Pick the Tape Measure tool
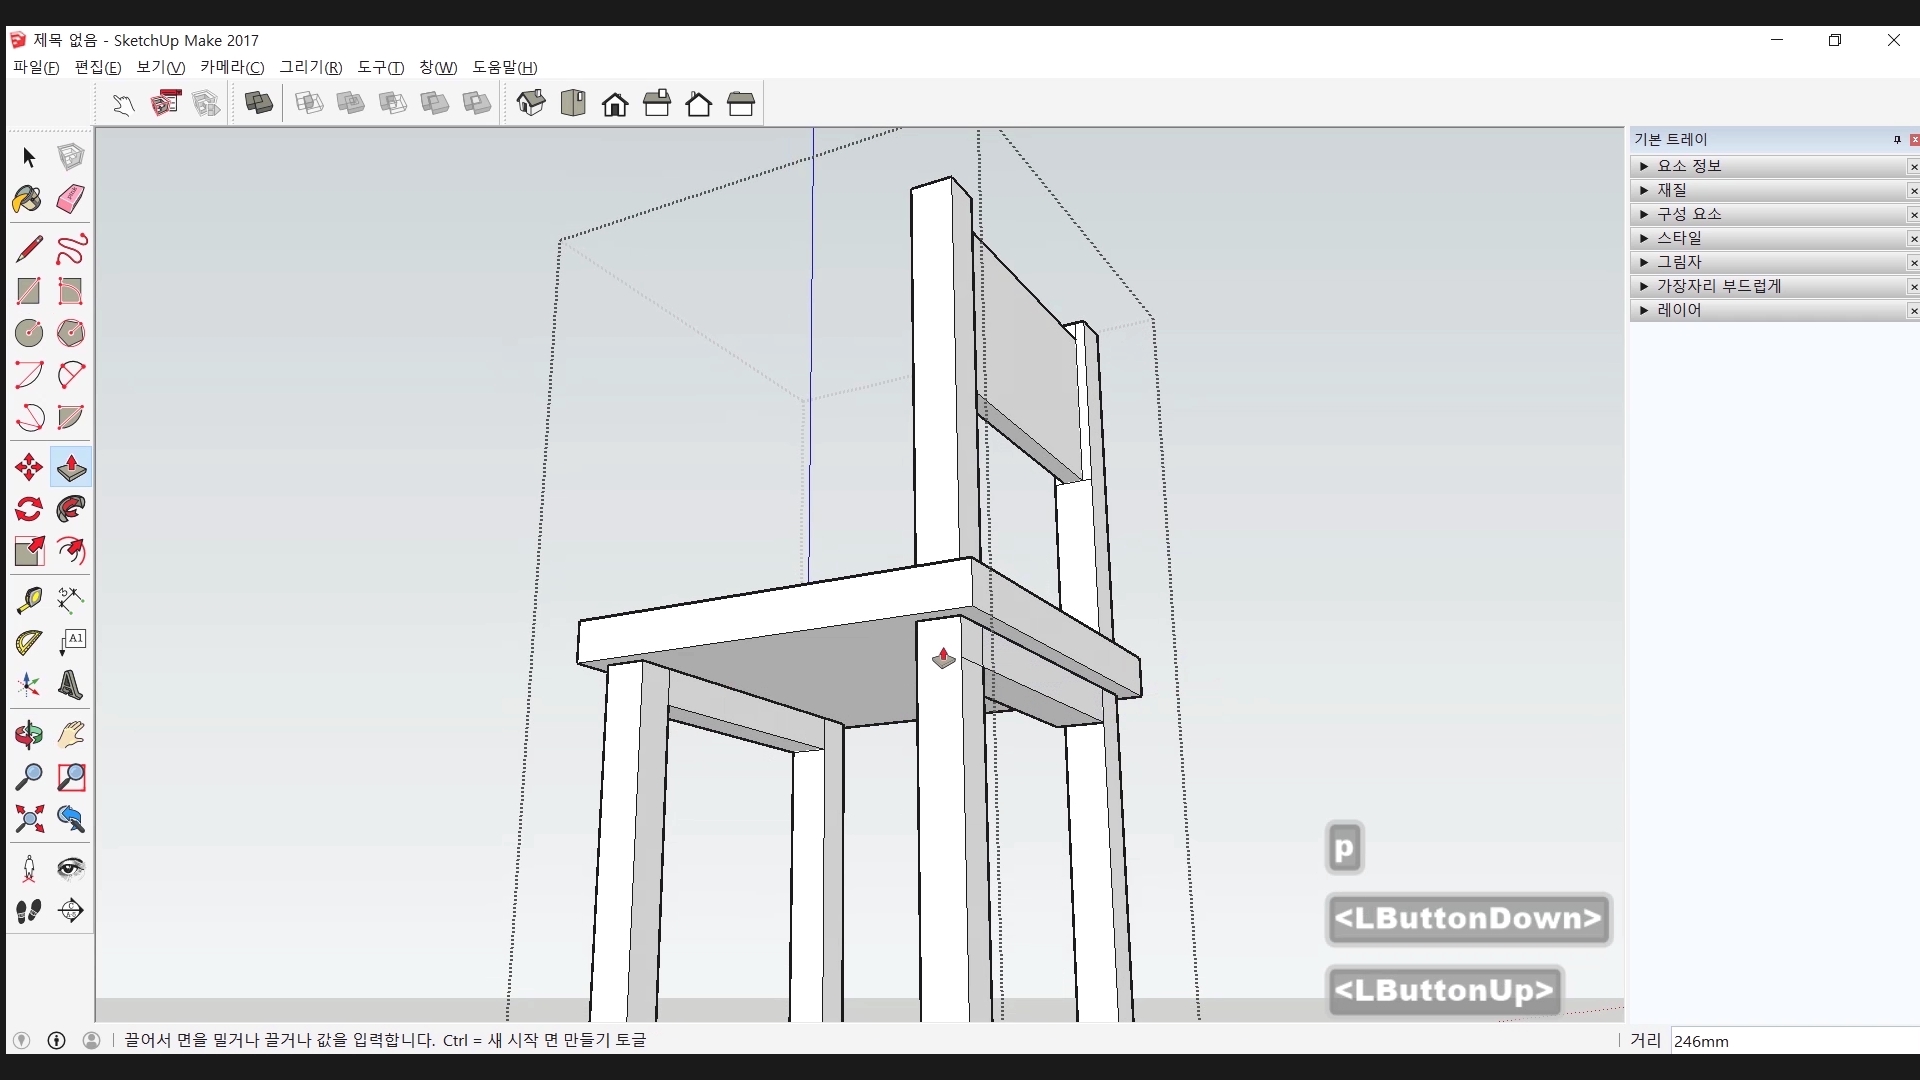1920x1080 pixels. pyautogui.click(x=28, y=600)
